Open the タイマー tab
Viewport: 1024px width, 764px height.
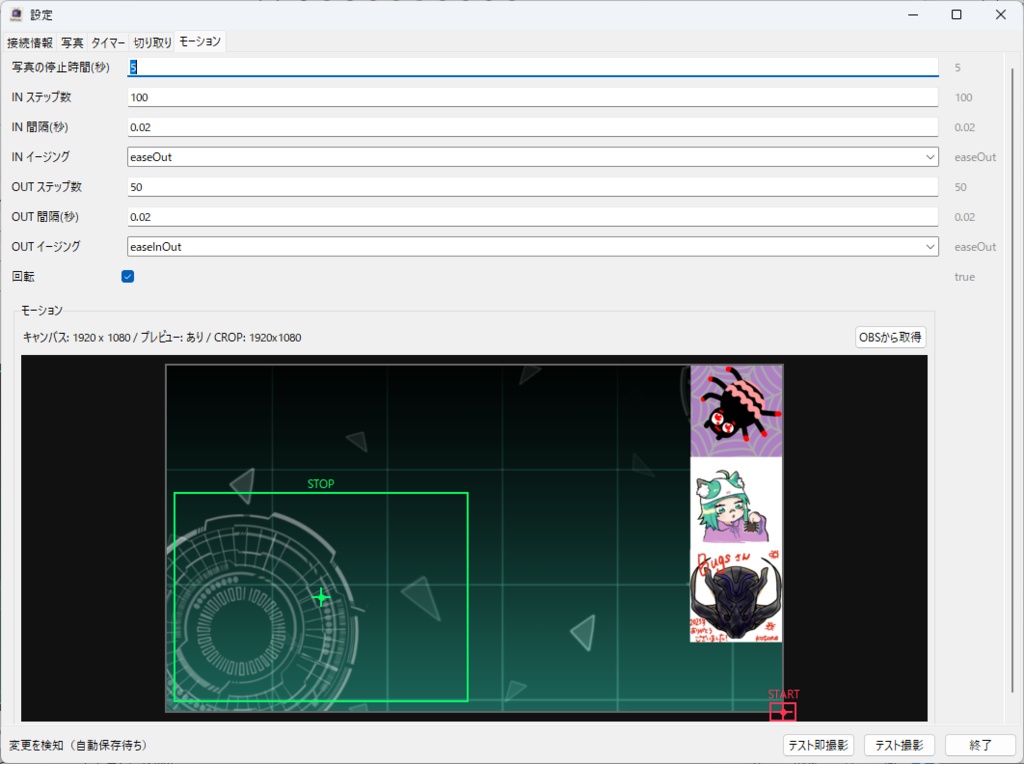click(x=106, y=42)
